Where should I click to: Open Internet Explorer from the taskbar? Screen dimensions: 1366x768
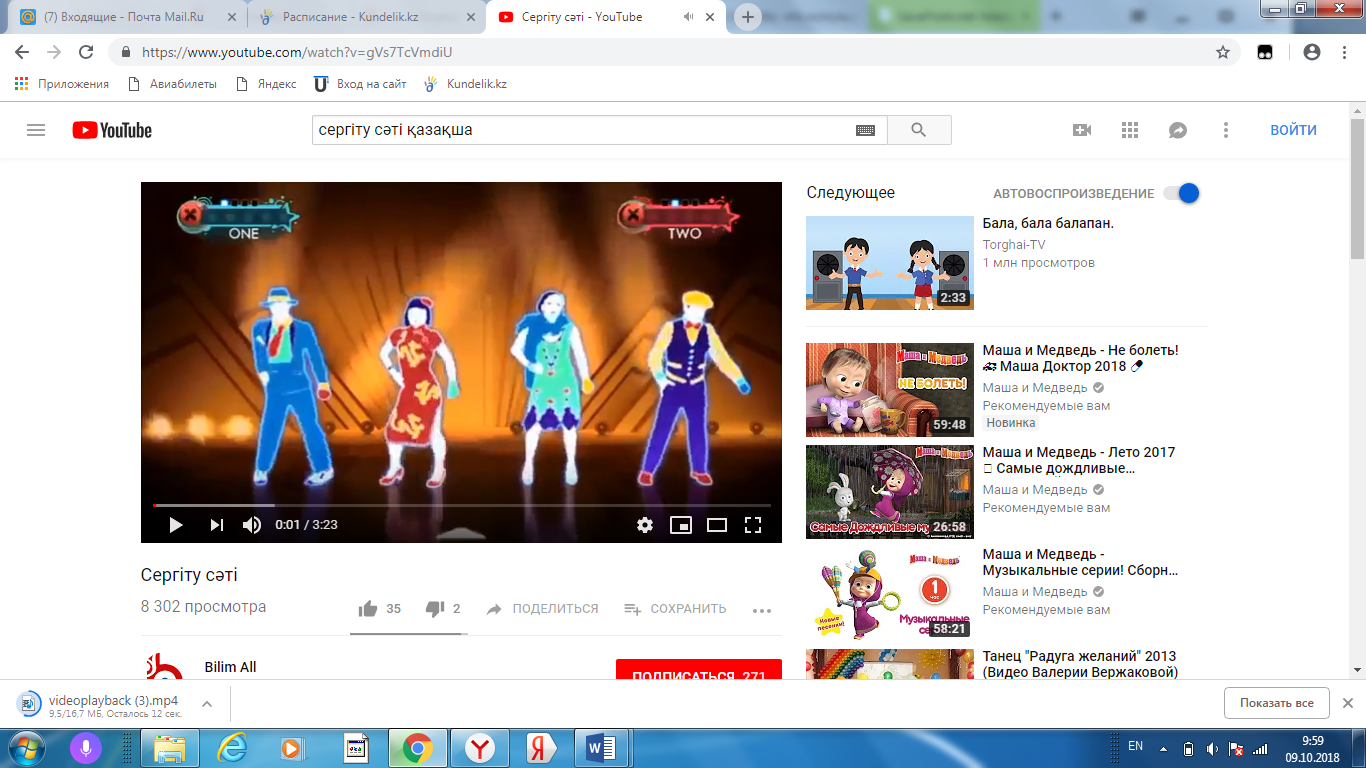pyautogui.click(x=232, y=748)
